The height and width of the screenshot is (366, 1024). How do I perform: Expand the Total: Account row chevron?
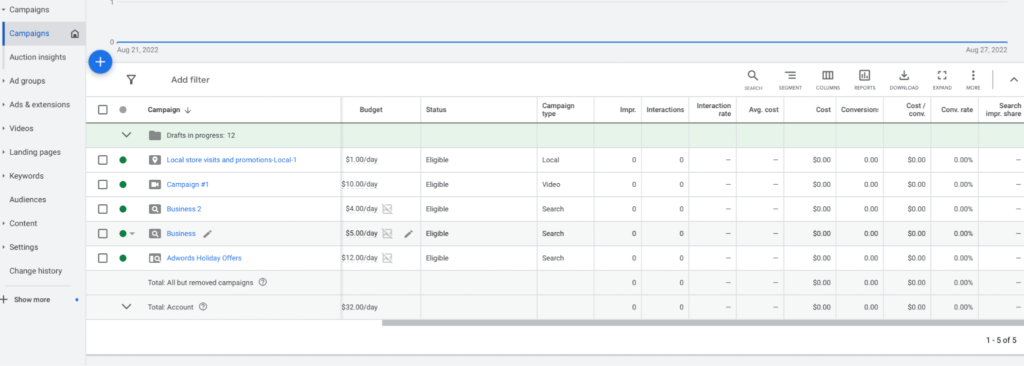[x=127, y=307]
